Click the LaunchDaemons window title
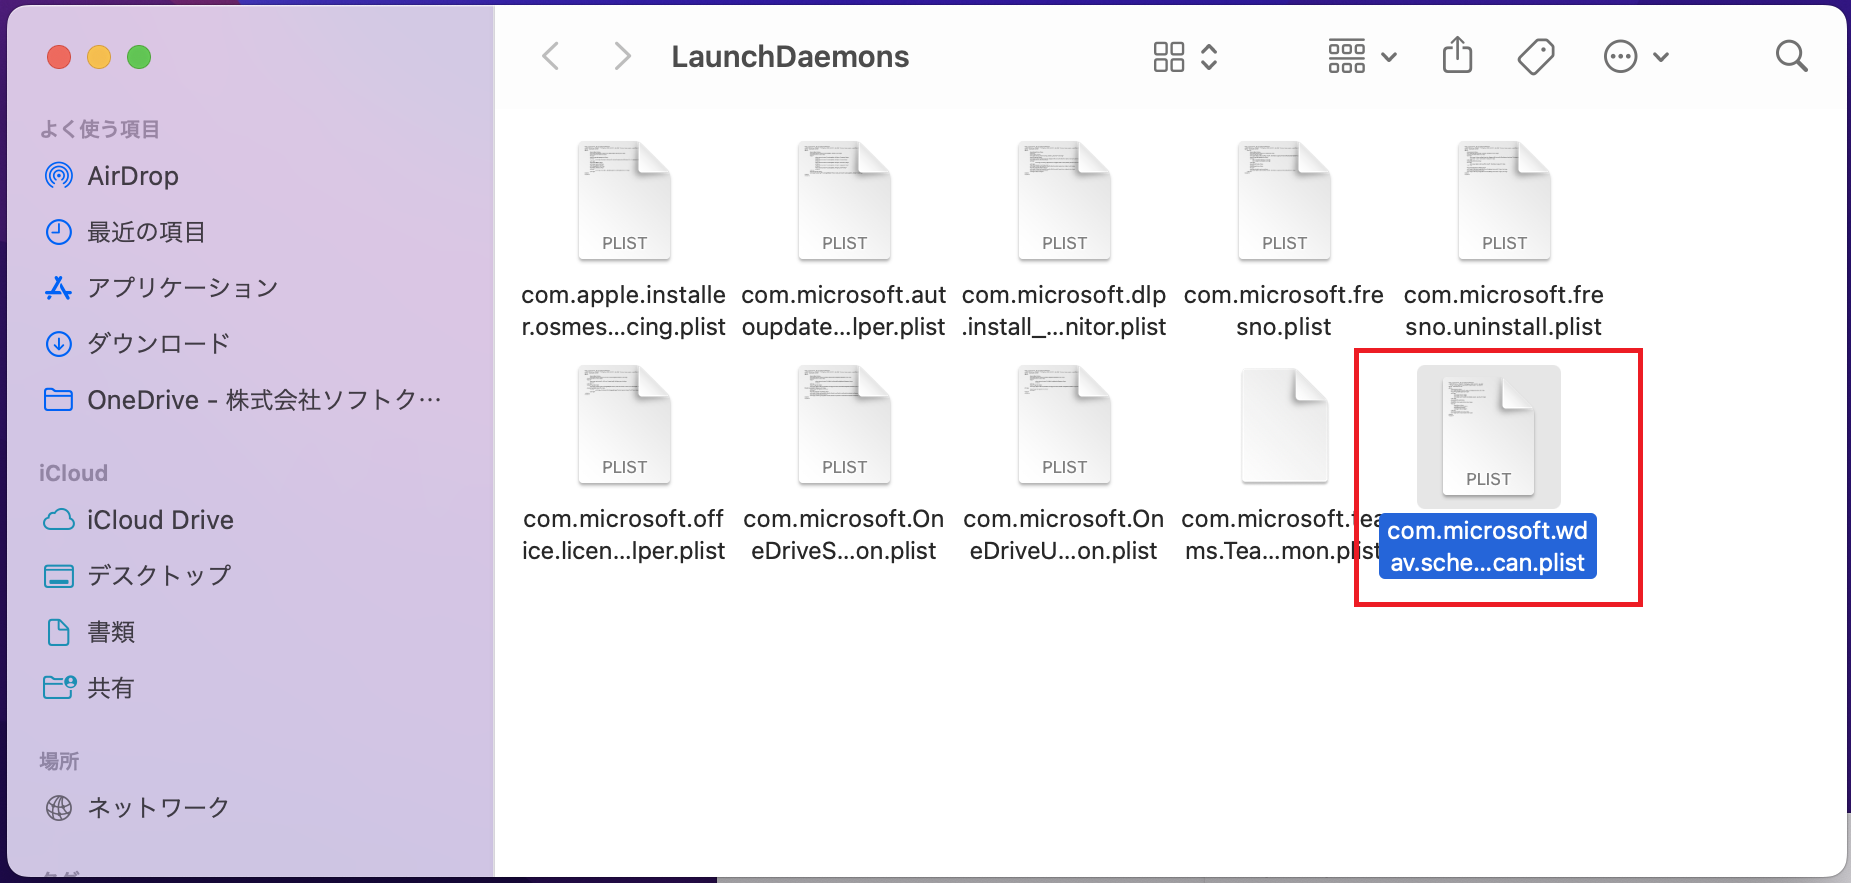Screen dimensions: 1851x883 coord(790,57)
